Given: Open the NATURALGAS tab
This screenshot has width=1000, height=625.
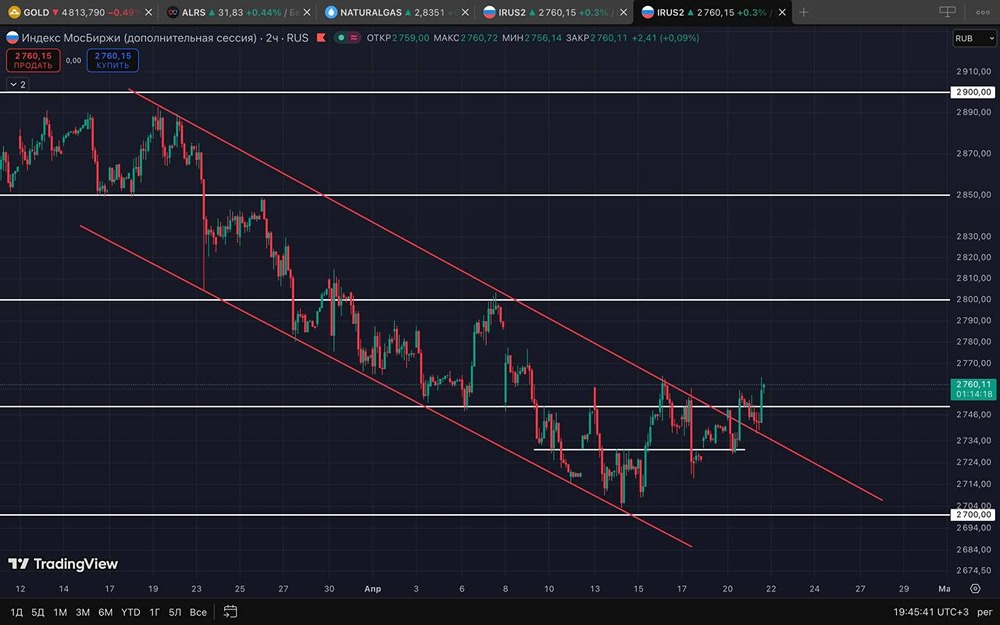Looking at the screenshot, I should click(x=390, y=12).
